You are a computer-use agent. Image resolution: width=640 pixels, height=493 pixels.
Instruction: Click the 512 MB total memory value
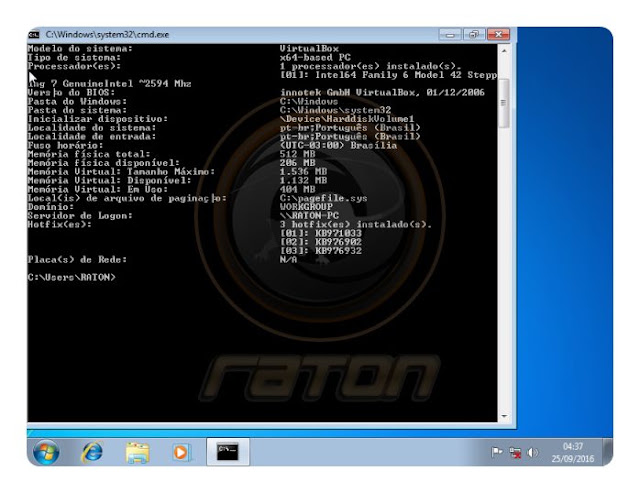298,154
